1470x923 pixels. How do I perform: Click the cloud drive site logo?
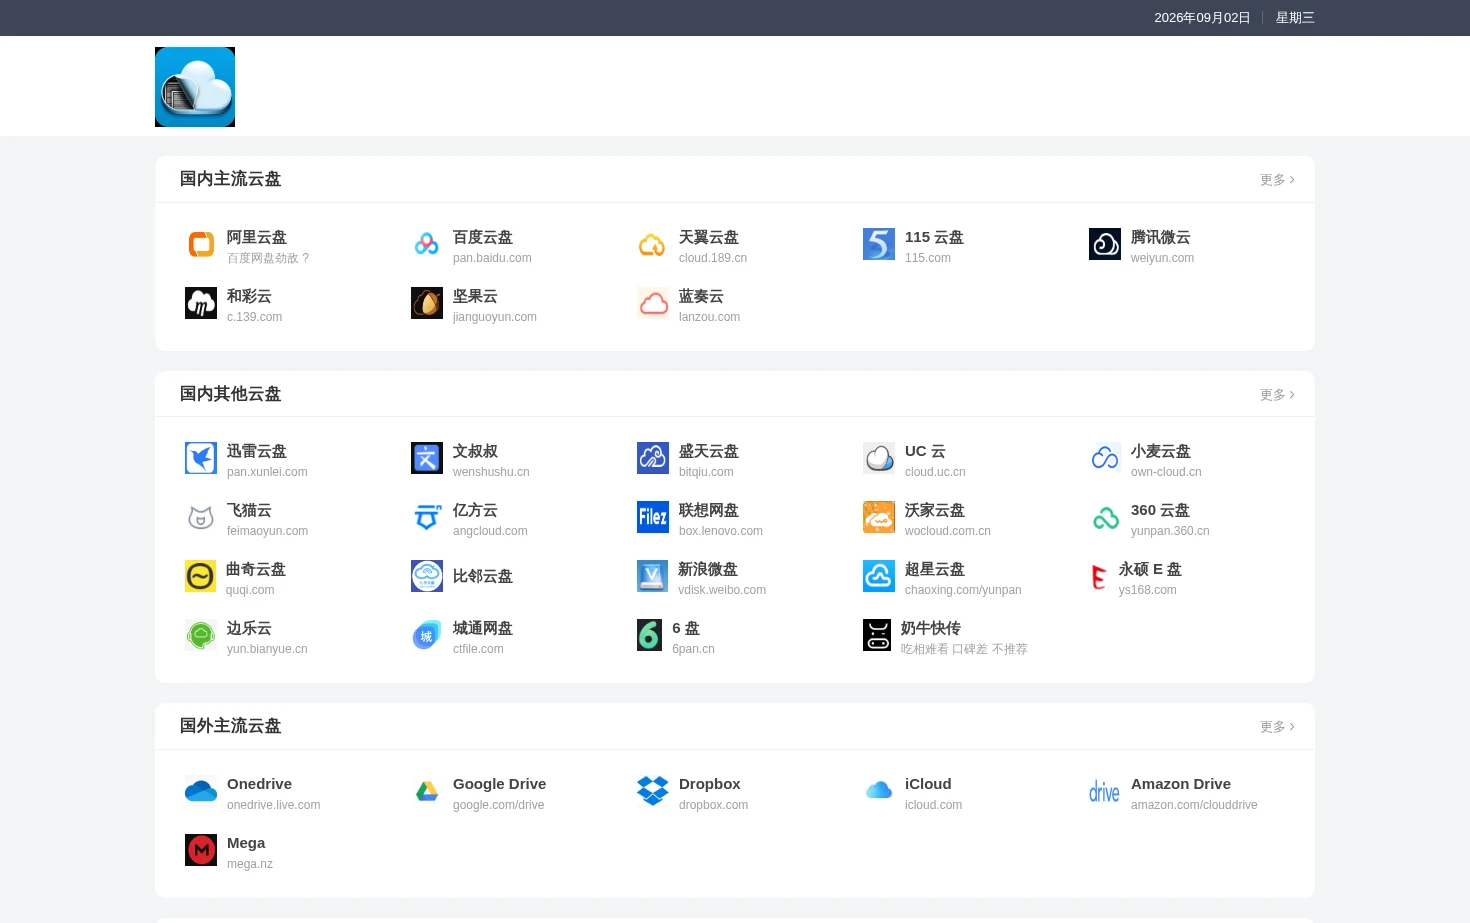click(195, 87)
